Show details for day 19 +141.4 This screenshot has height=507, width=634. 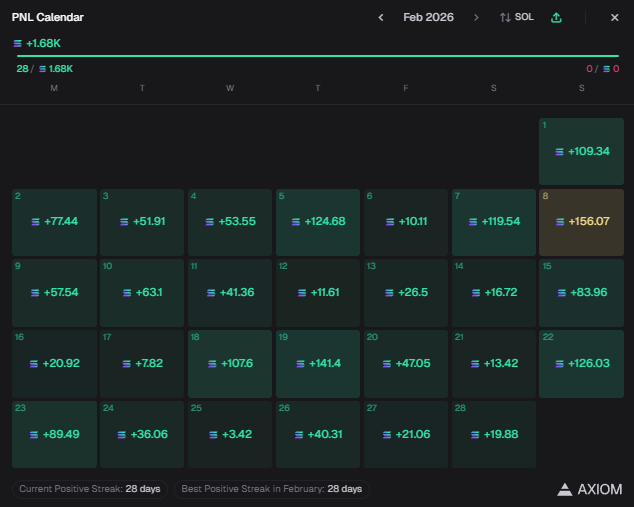point(318,364)
